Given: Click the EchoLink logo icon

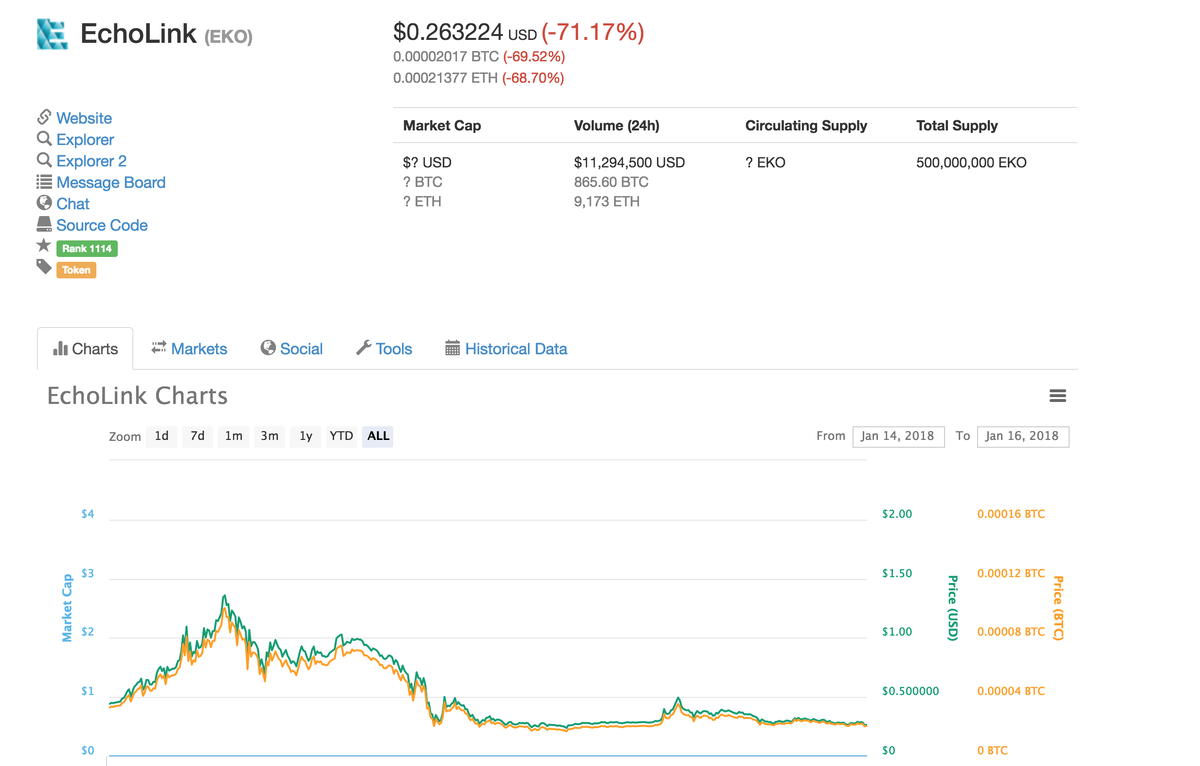Looking at the screenshot, I should pos(52,34).
